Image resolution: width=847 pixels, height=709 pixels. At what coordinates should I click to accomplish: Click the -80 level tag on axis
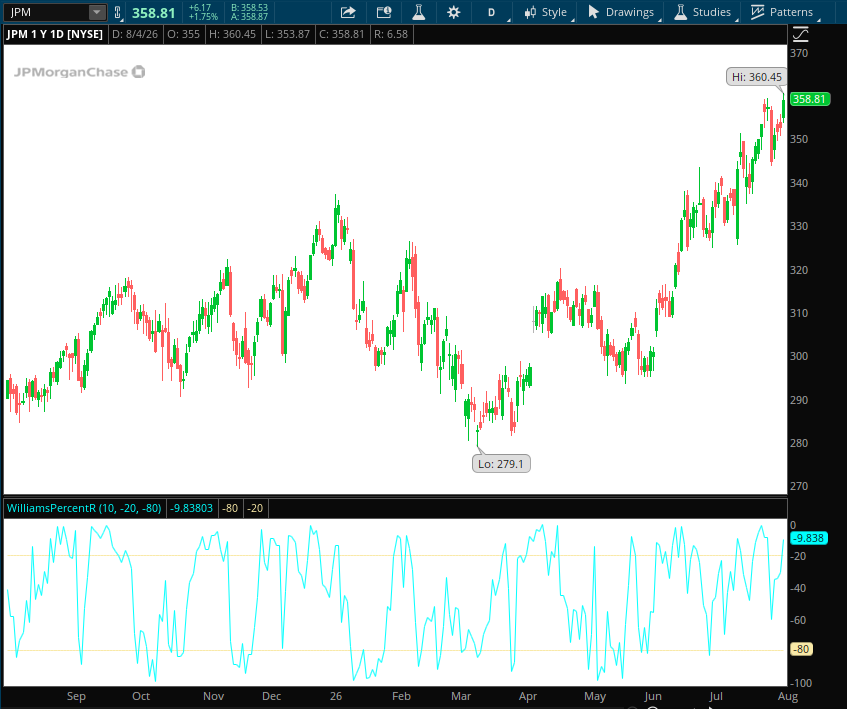click(x=802, y=649)
